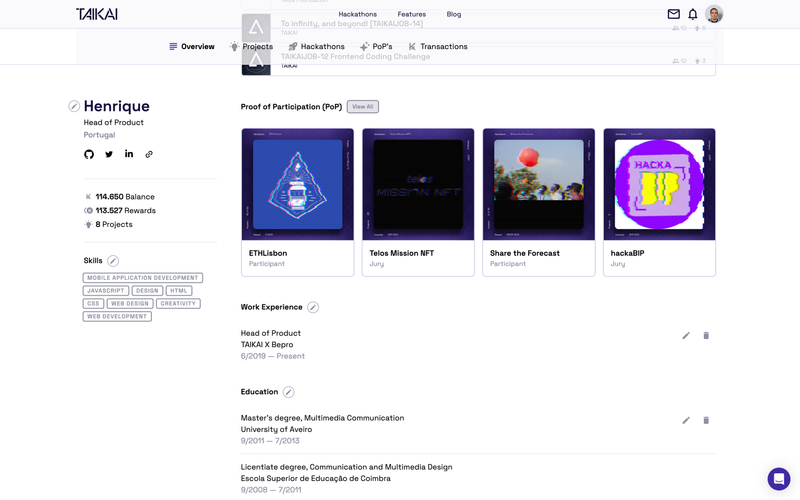Viewport: 800px width, 500px height.
Task: Switch to the Projects tab
Action: [x=251, y=47]
